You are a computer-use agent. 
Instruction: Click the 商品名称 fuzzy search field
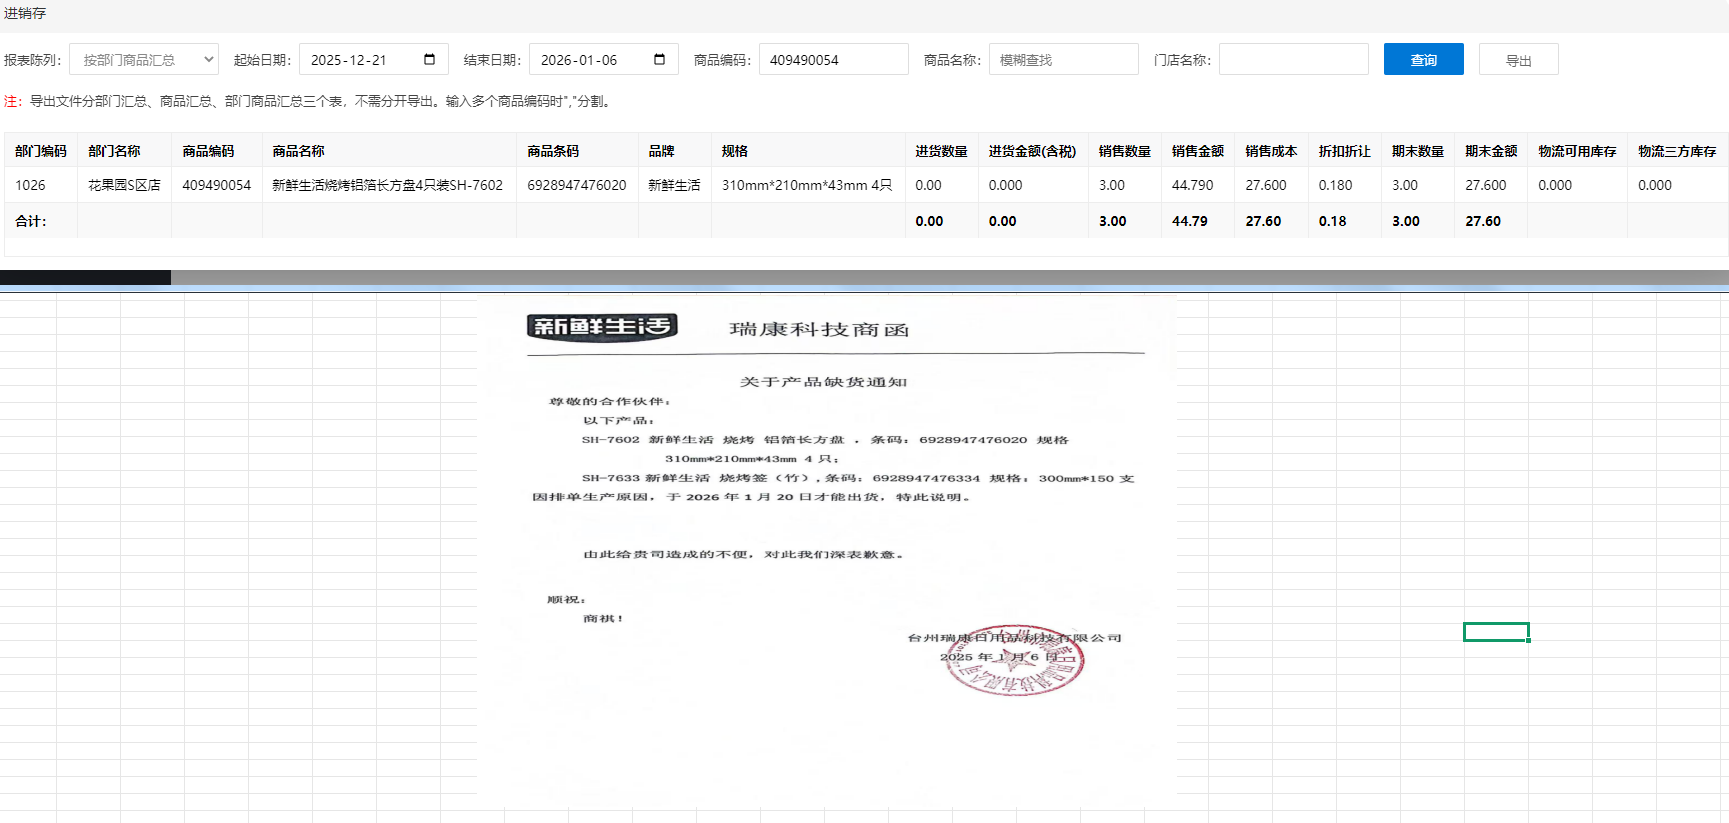tap(1063, 60)
